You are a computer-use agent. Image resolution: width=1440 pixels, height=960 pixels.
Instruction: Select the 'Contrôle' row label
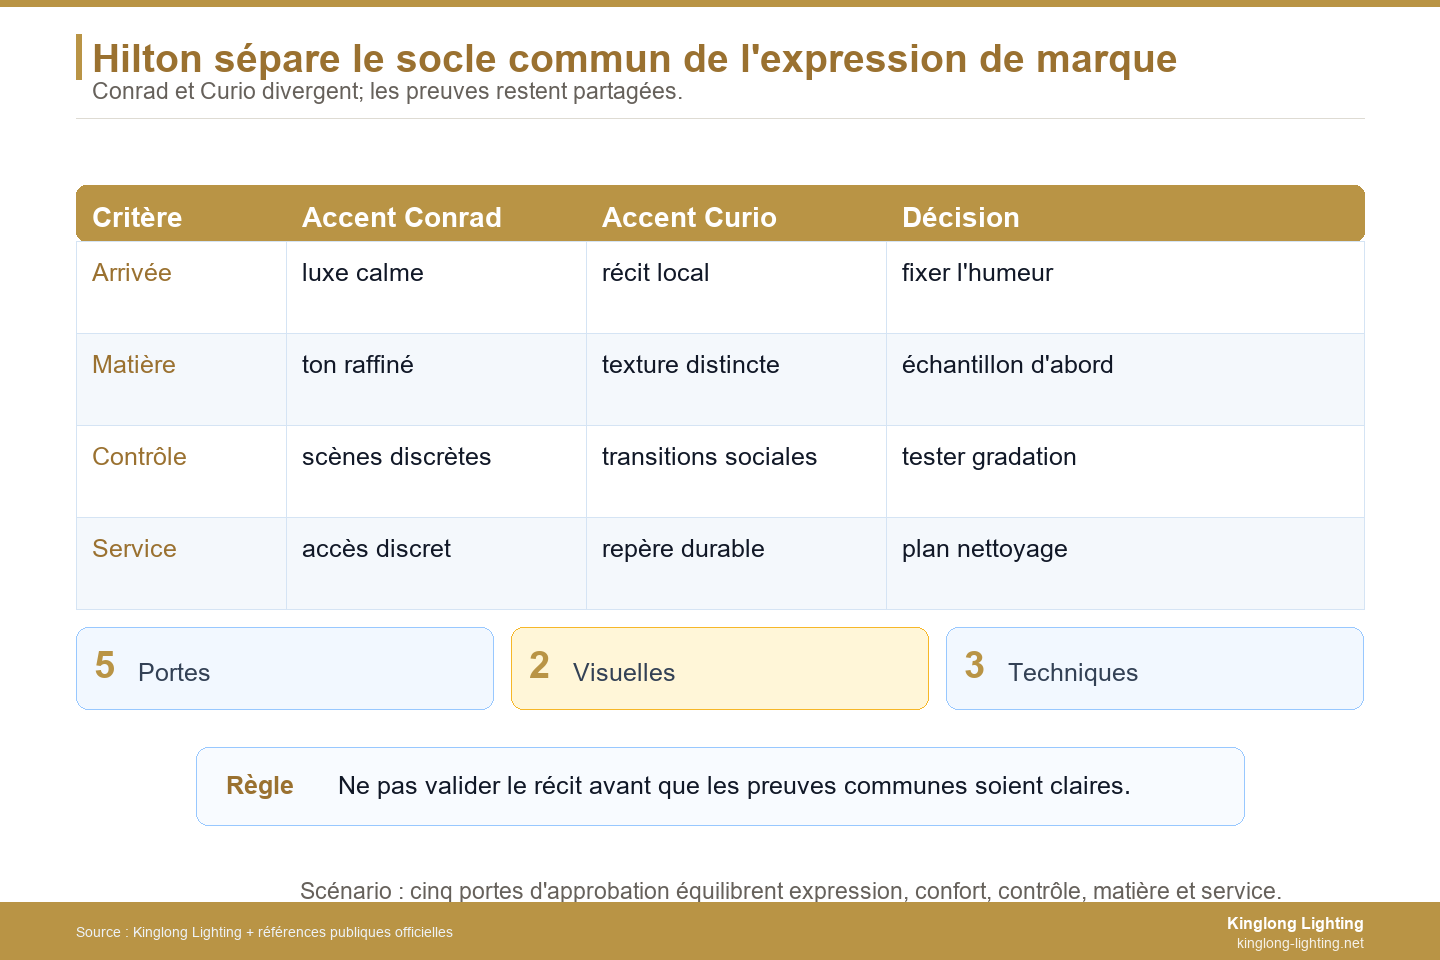click(139, 457)
